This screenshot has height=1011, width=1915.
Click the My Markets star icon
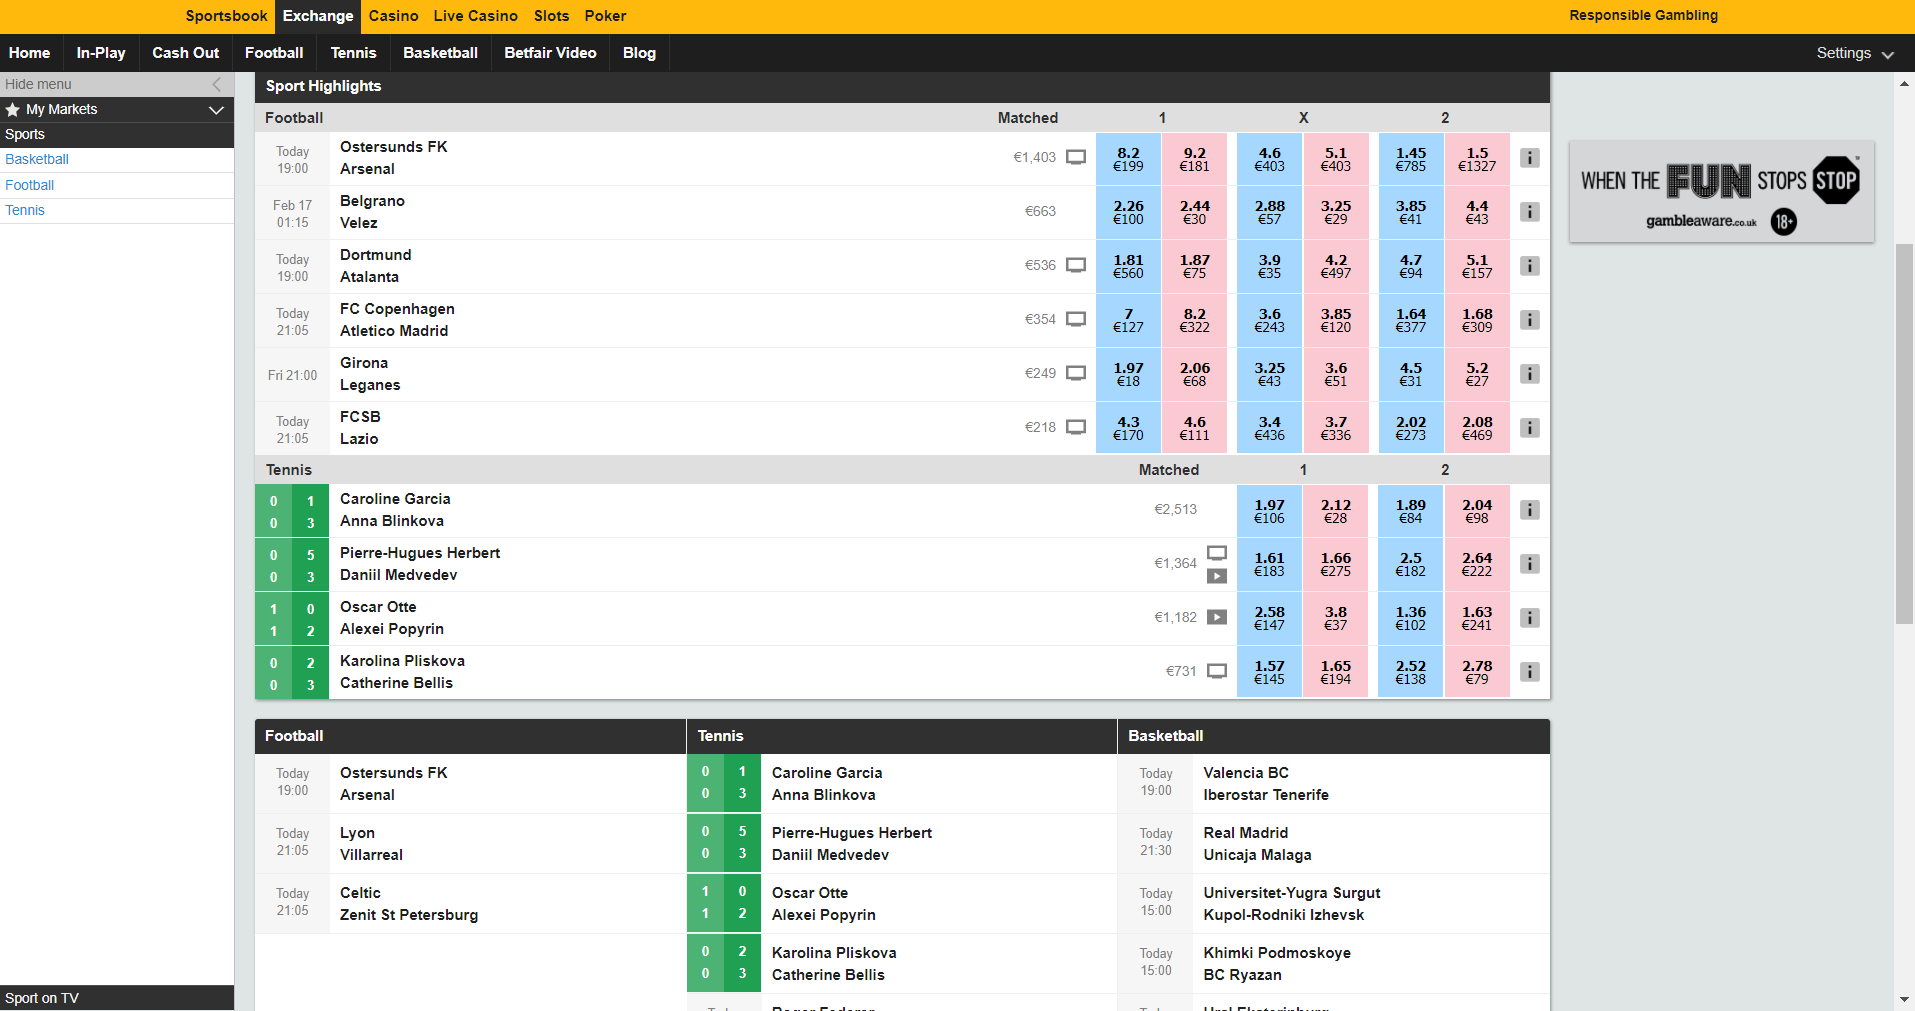tap(13, 110)
